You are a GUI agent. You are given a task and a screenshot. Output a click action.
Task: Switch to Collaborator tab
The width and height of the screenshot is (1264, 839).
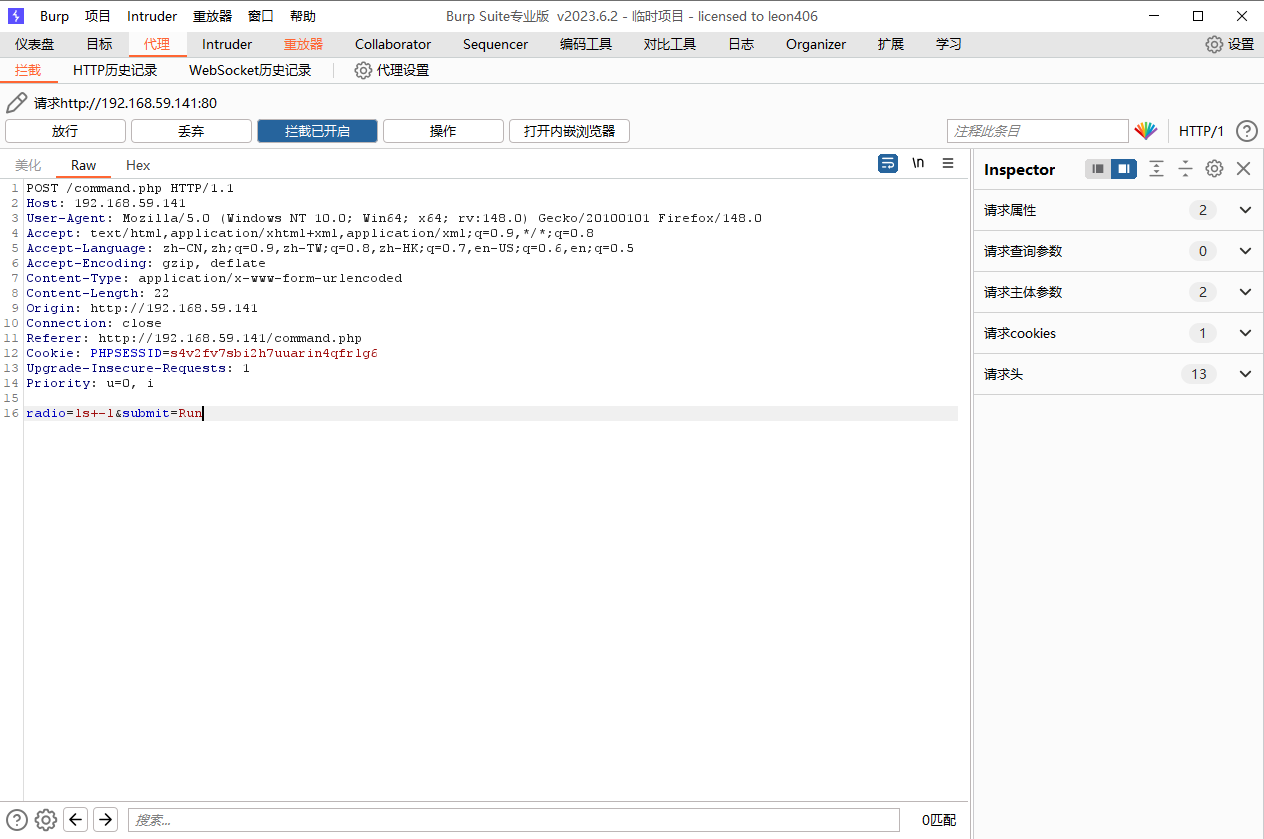pyautogui.click(x=393, y=44)
